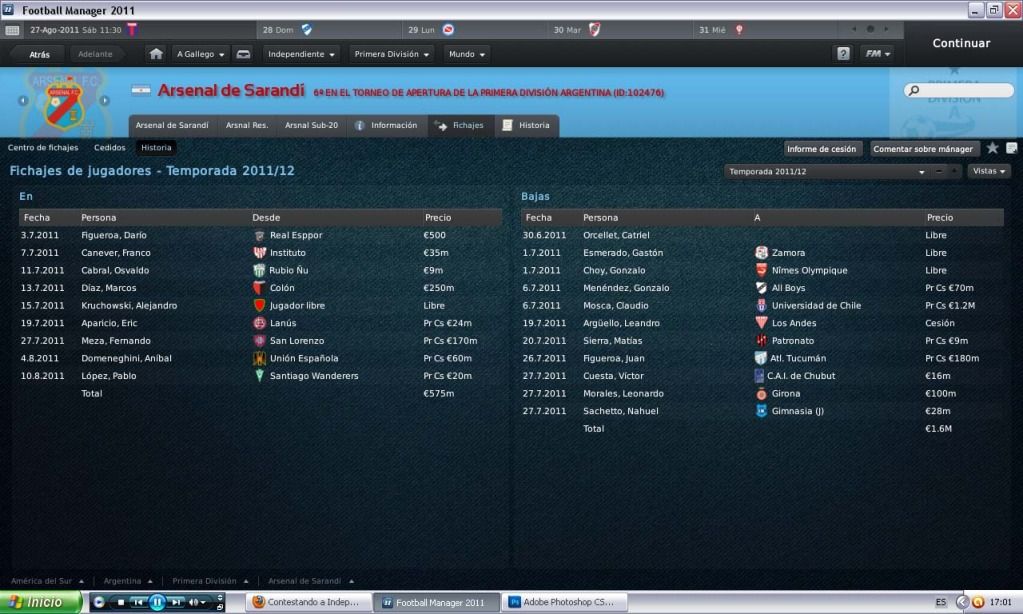Stop playback in the taskbar media player
This screenshot has height=614, width=1023.
(x=121, y=602)
